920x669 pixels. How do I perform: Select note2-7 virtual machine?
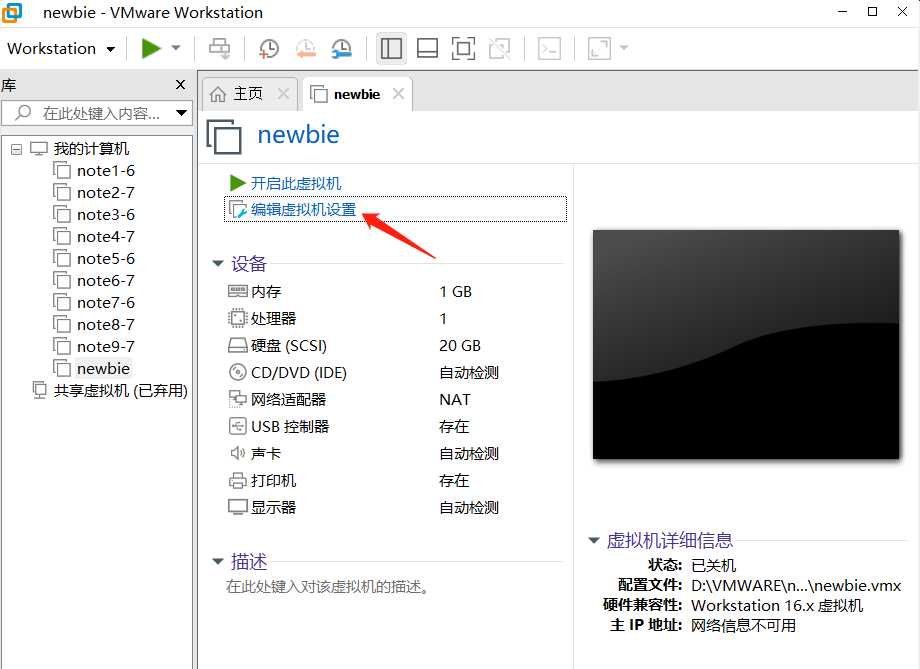(x=106, y=192)
